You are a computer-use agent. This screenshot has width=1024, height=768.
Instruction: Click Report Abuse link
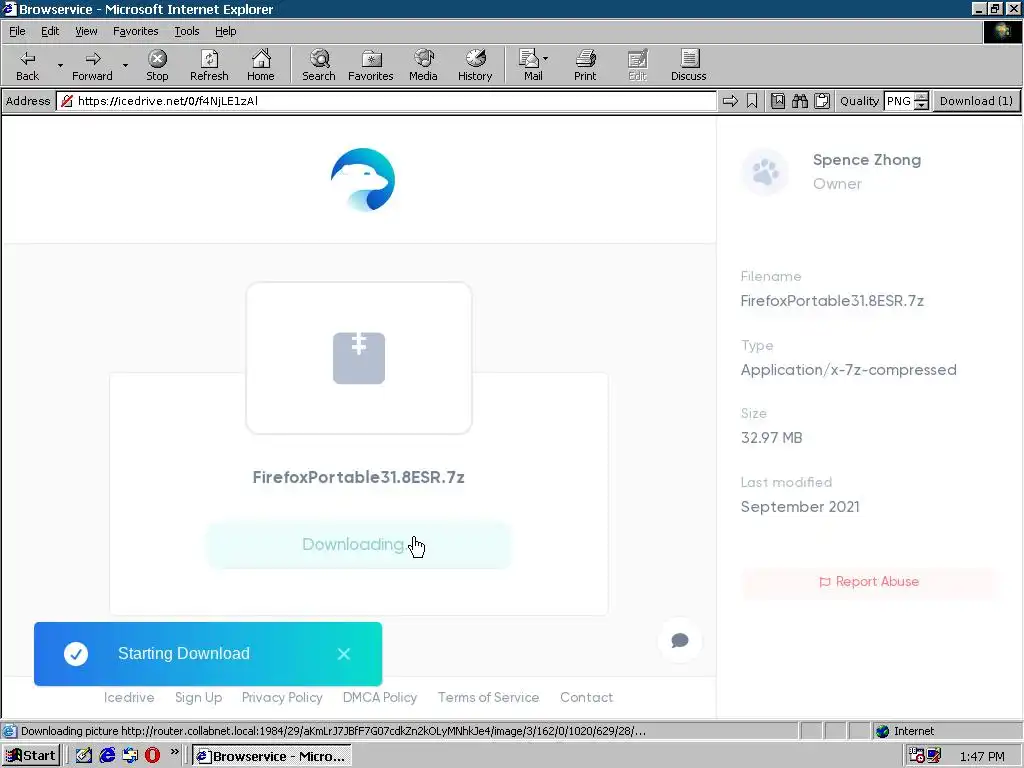pos(869,581)
